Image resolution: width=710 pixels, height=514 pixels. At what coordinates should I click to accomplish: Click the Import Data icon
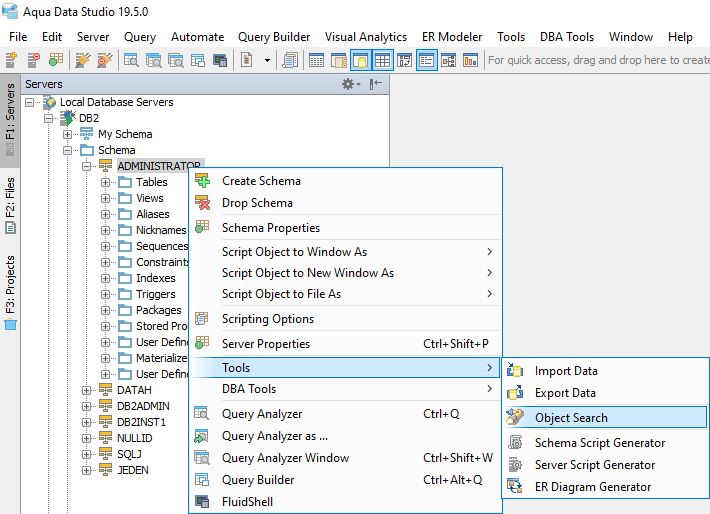pos(515,371)
